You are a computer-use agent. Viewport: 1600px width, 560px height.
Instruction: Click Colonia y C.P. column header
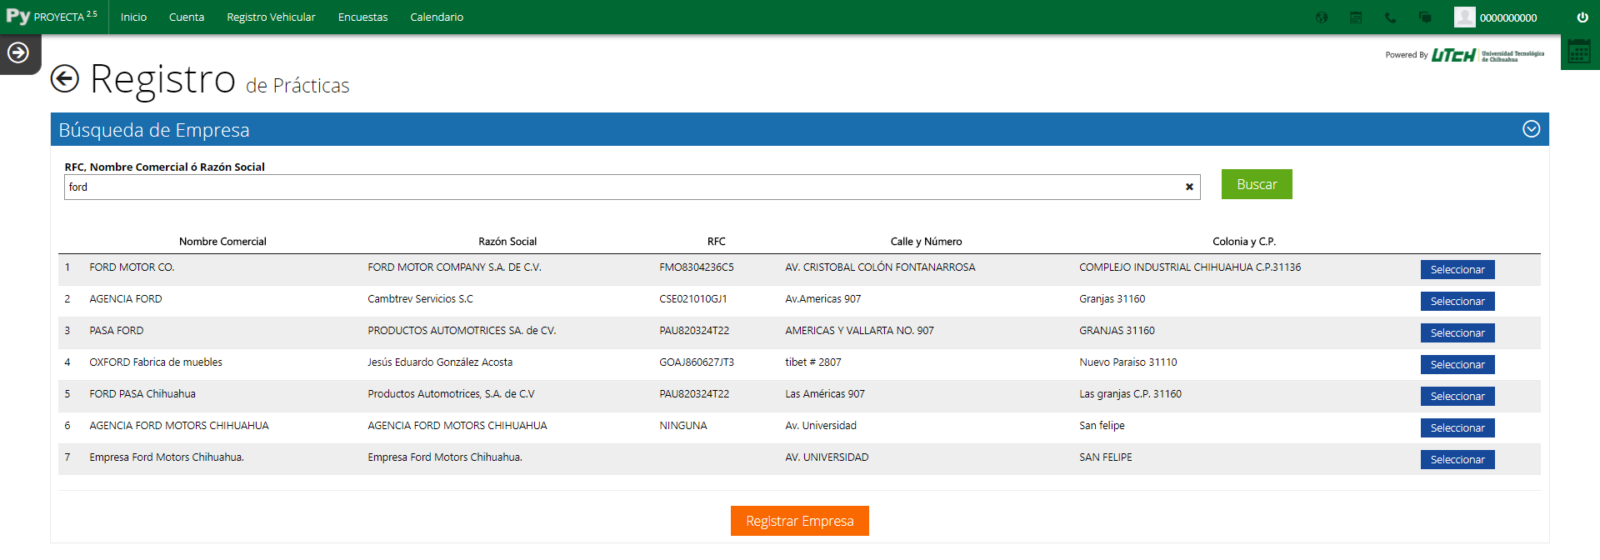(1244, 241)
